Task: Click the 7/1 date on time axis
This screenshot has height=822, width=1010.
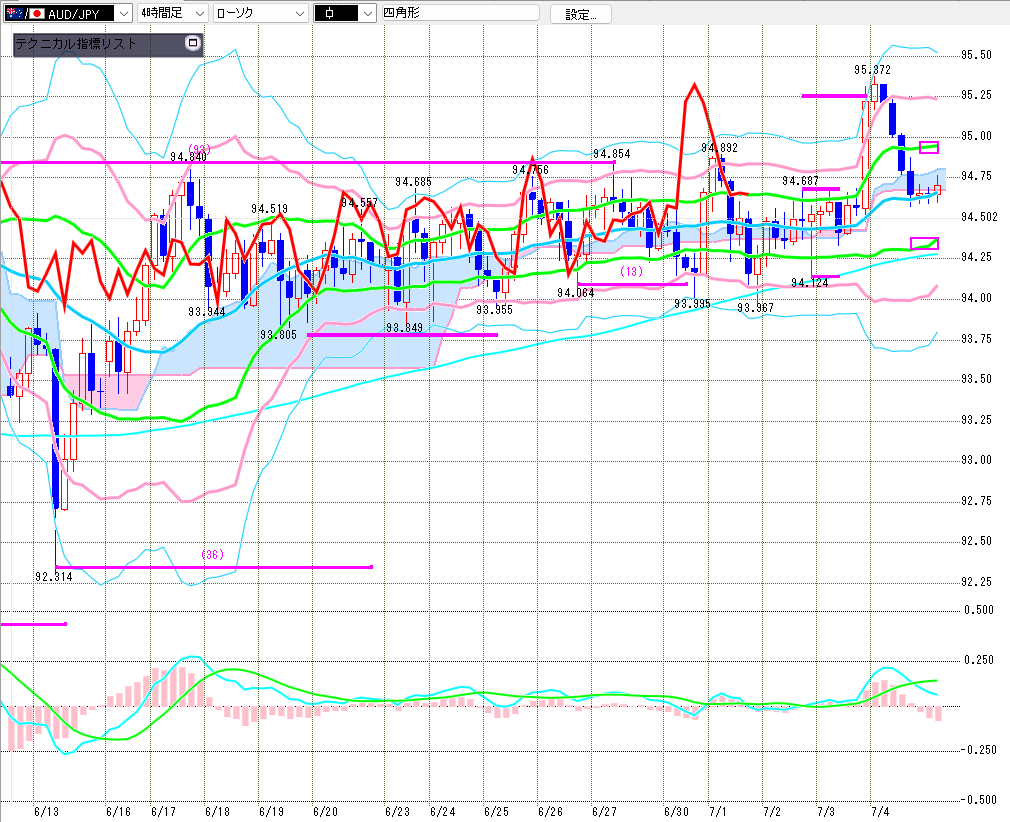Action: coord(718,812)
